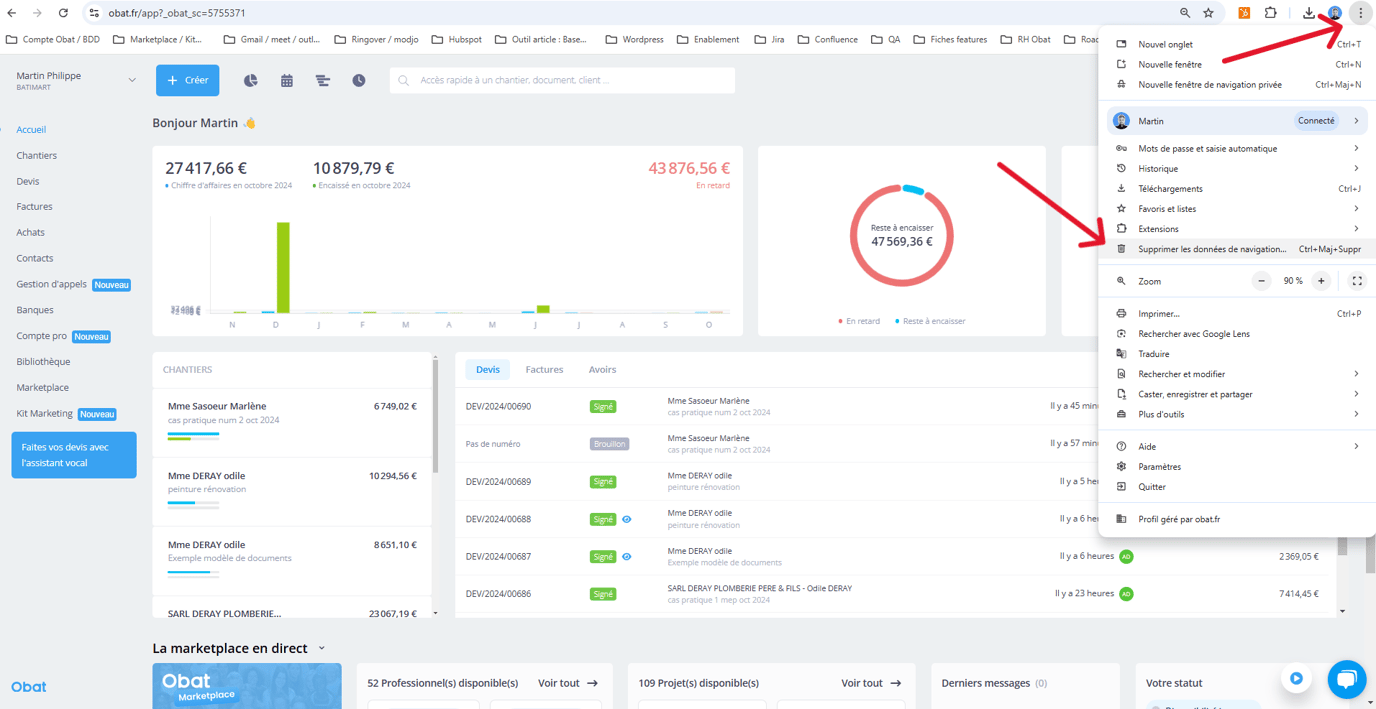Open Voir tout for available professionals
The width and height of the screenshot is (1376, 709).
click(x=568, y=683)
